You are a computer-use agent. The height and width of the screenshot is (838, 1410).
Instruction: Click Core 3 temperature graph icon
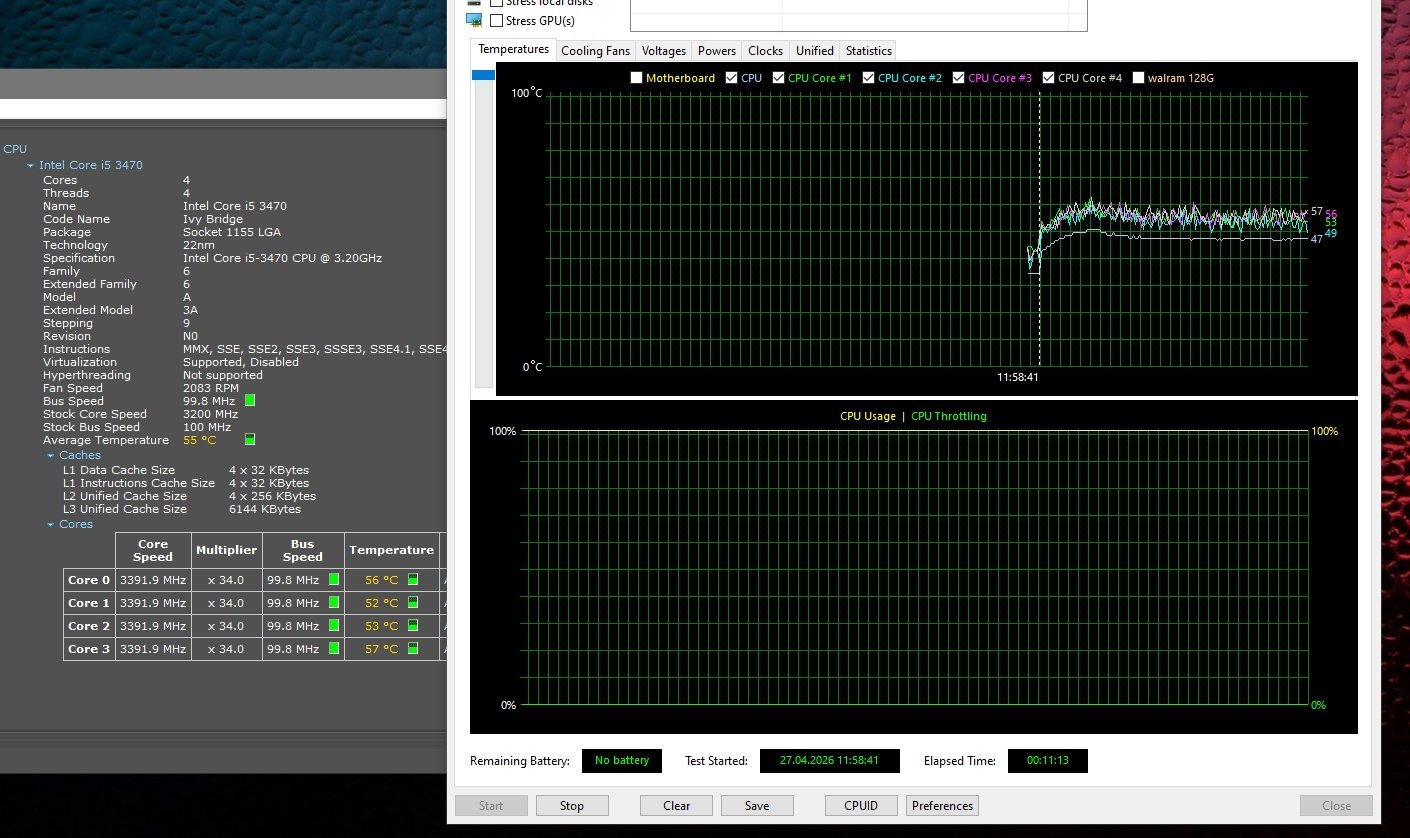413,649
